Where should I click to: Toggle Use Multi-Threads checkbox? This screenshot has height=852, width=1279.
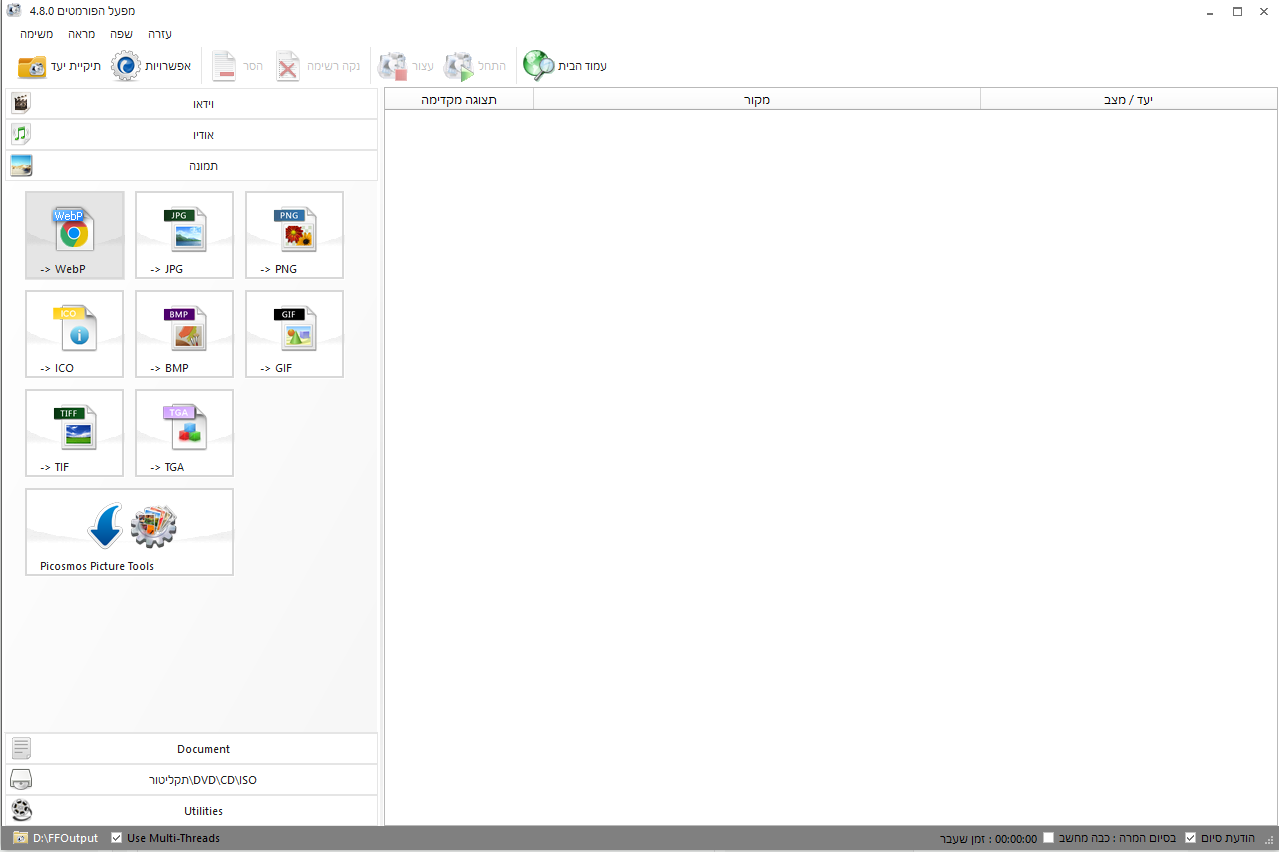(x=117, y=838)
